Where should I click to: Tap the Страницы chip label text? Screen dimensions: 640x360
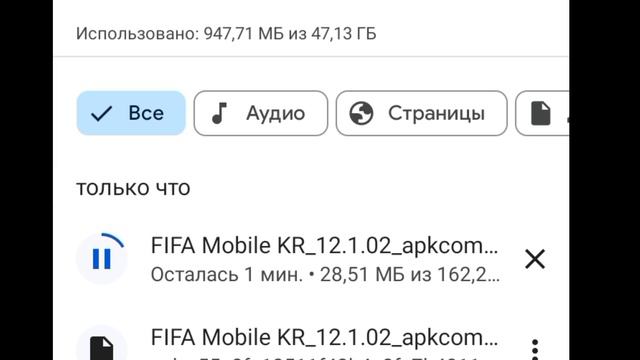(436, 113)
